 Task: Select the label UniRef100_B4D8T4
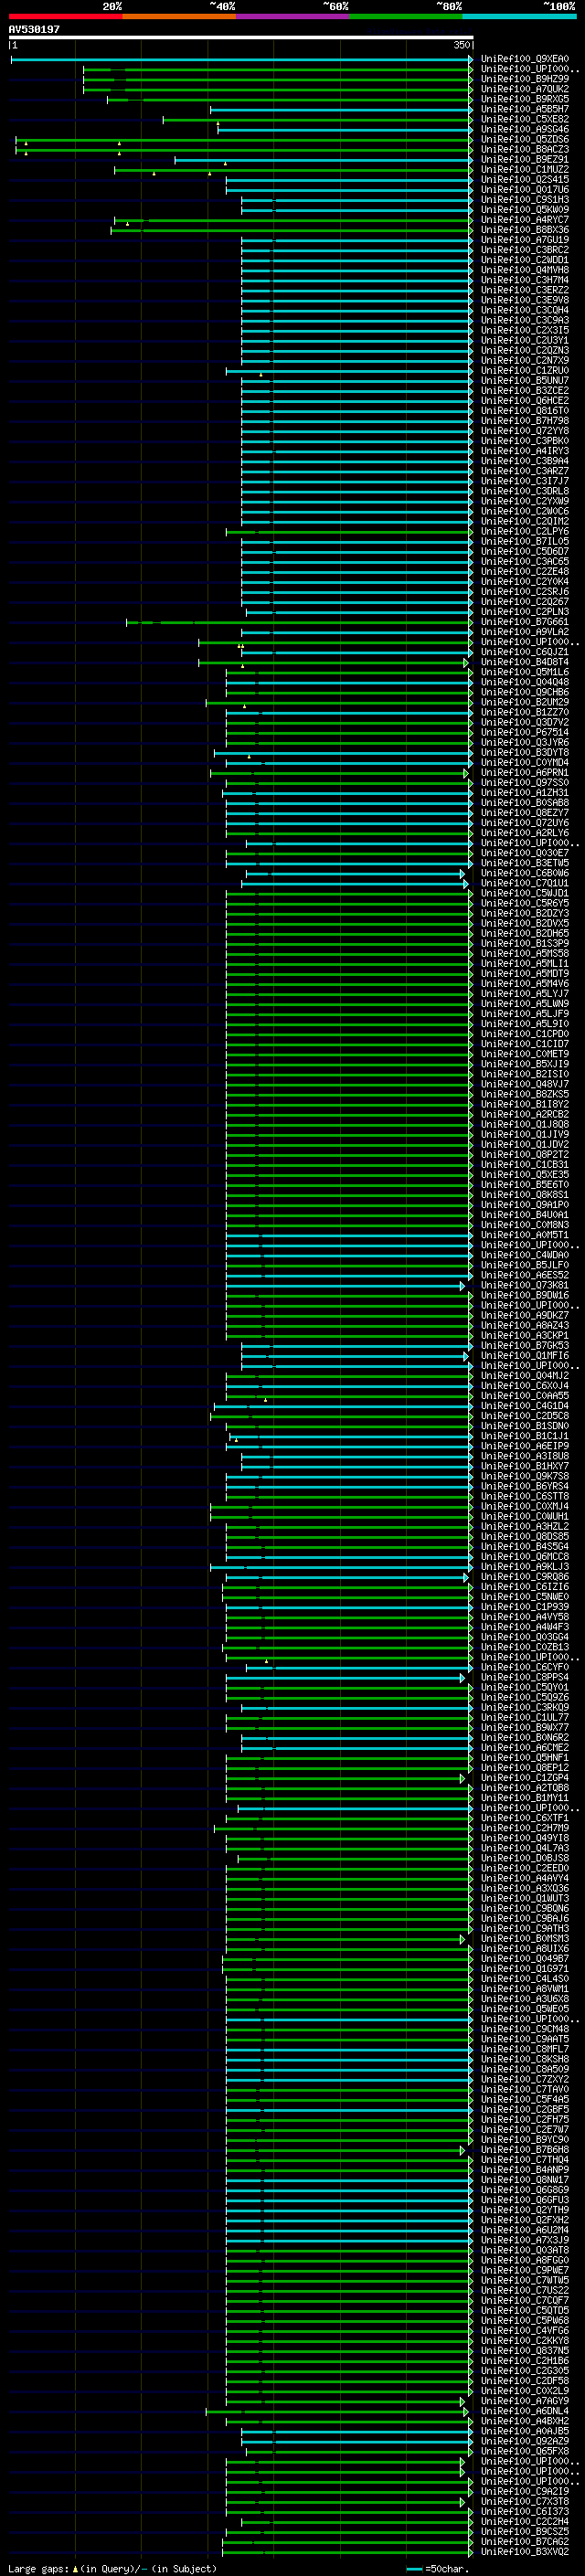coord(525,662)
